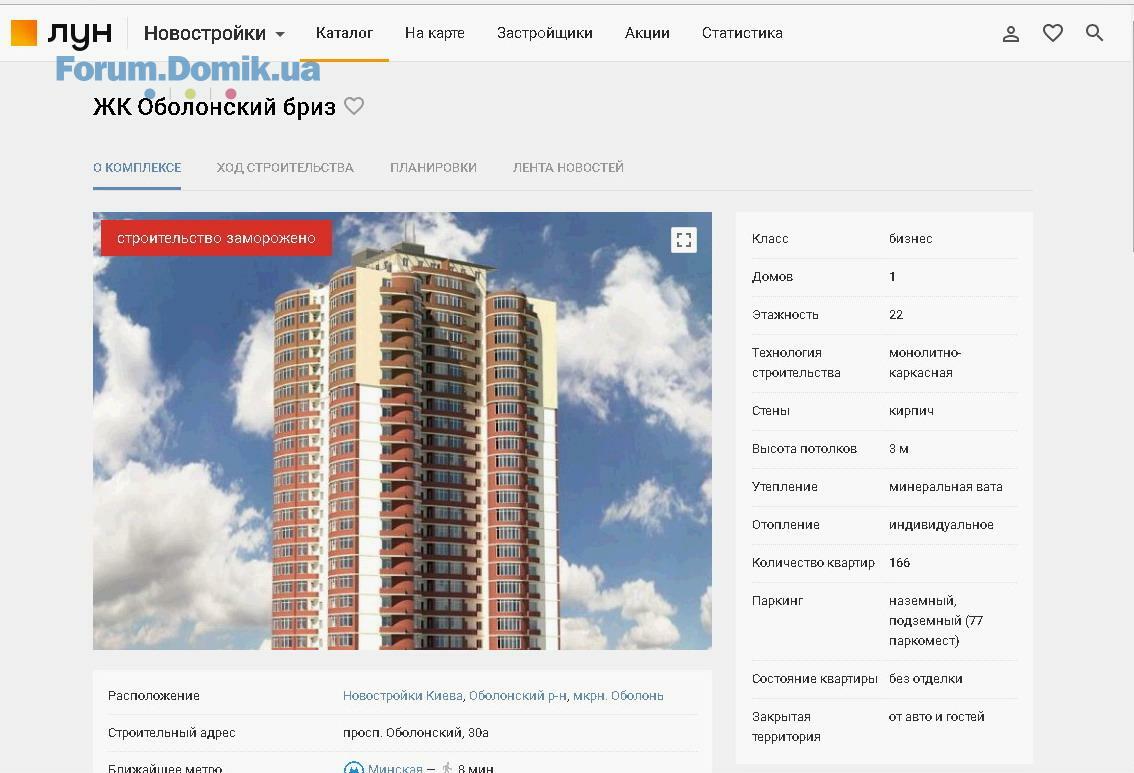Add ЖК Оболонский бриз to favorites
The width and height of the screenshot is (1134, 773).
coord(354,106)
